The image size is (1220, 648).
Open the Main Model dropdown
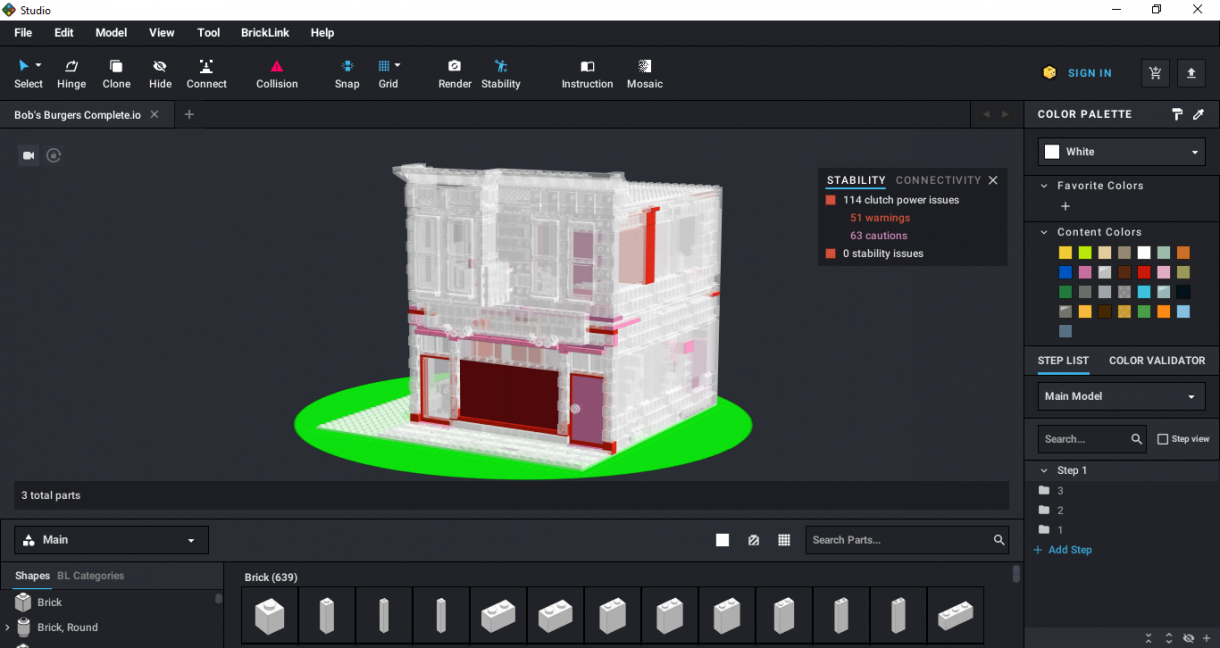[1121, 396]
